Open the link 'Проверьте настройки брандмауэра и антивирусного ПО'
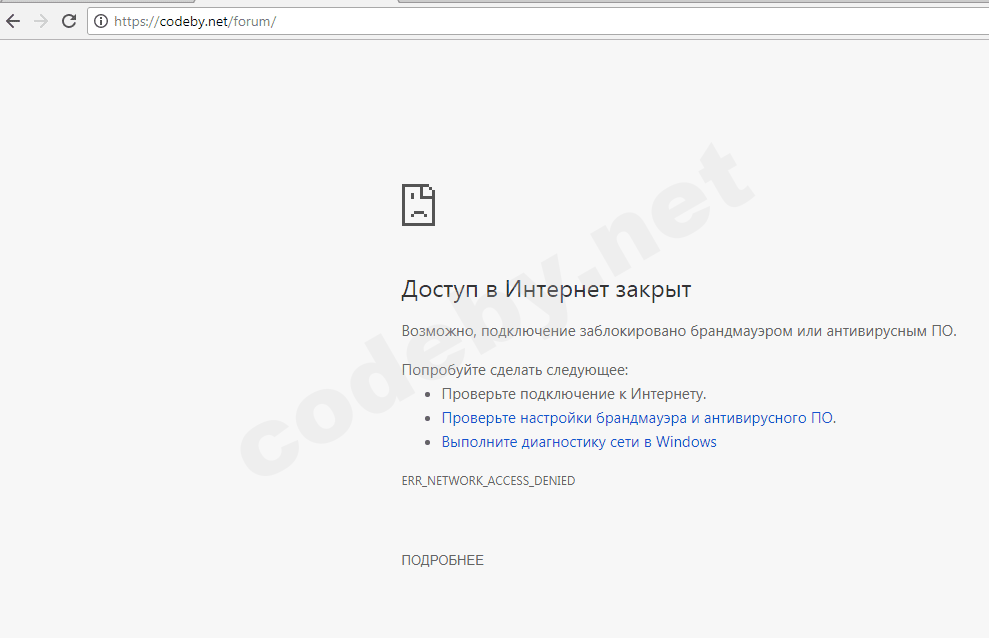Screen dimensions: 989x638 pos(638,418)
